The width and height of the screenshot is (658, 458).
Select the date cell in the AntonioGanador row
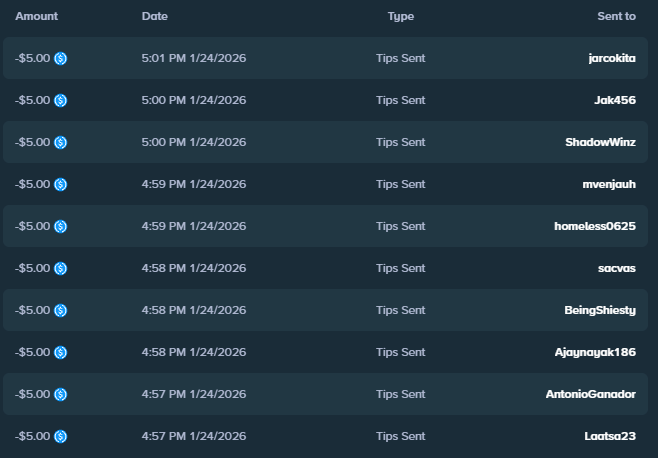(194, 394)
